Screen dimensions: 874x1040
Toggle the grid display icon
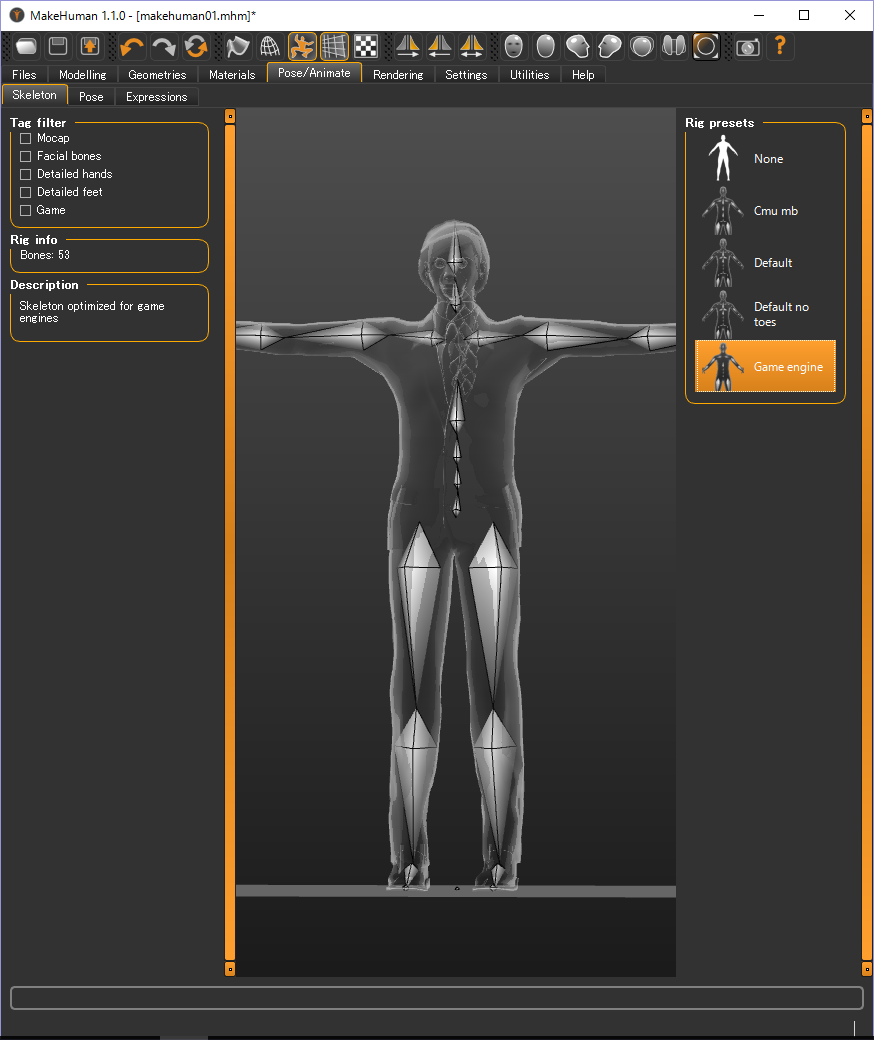334,46
